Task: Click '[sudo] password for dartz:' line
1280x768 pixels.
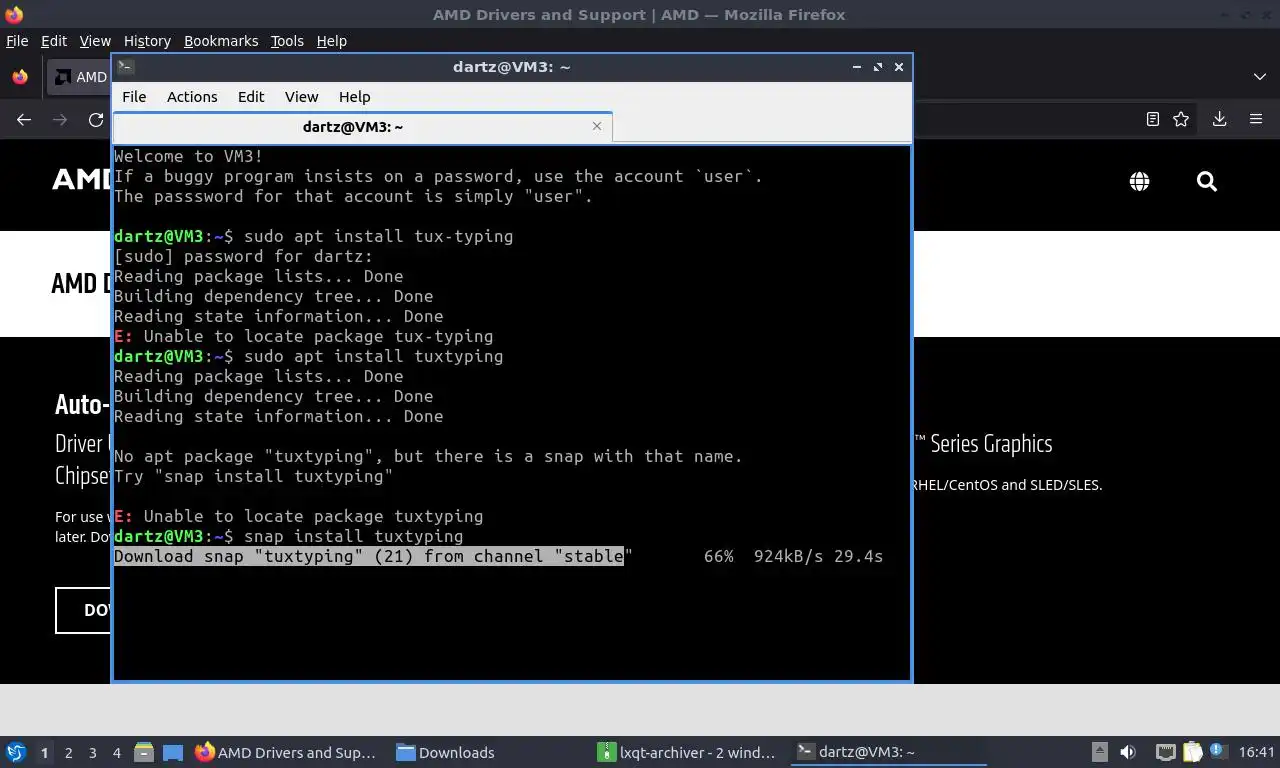Action: 243,256
